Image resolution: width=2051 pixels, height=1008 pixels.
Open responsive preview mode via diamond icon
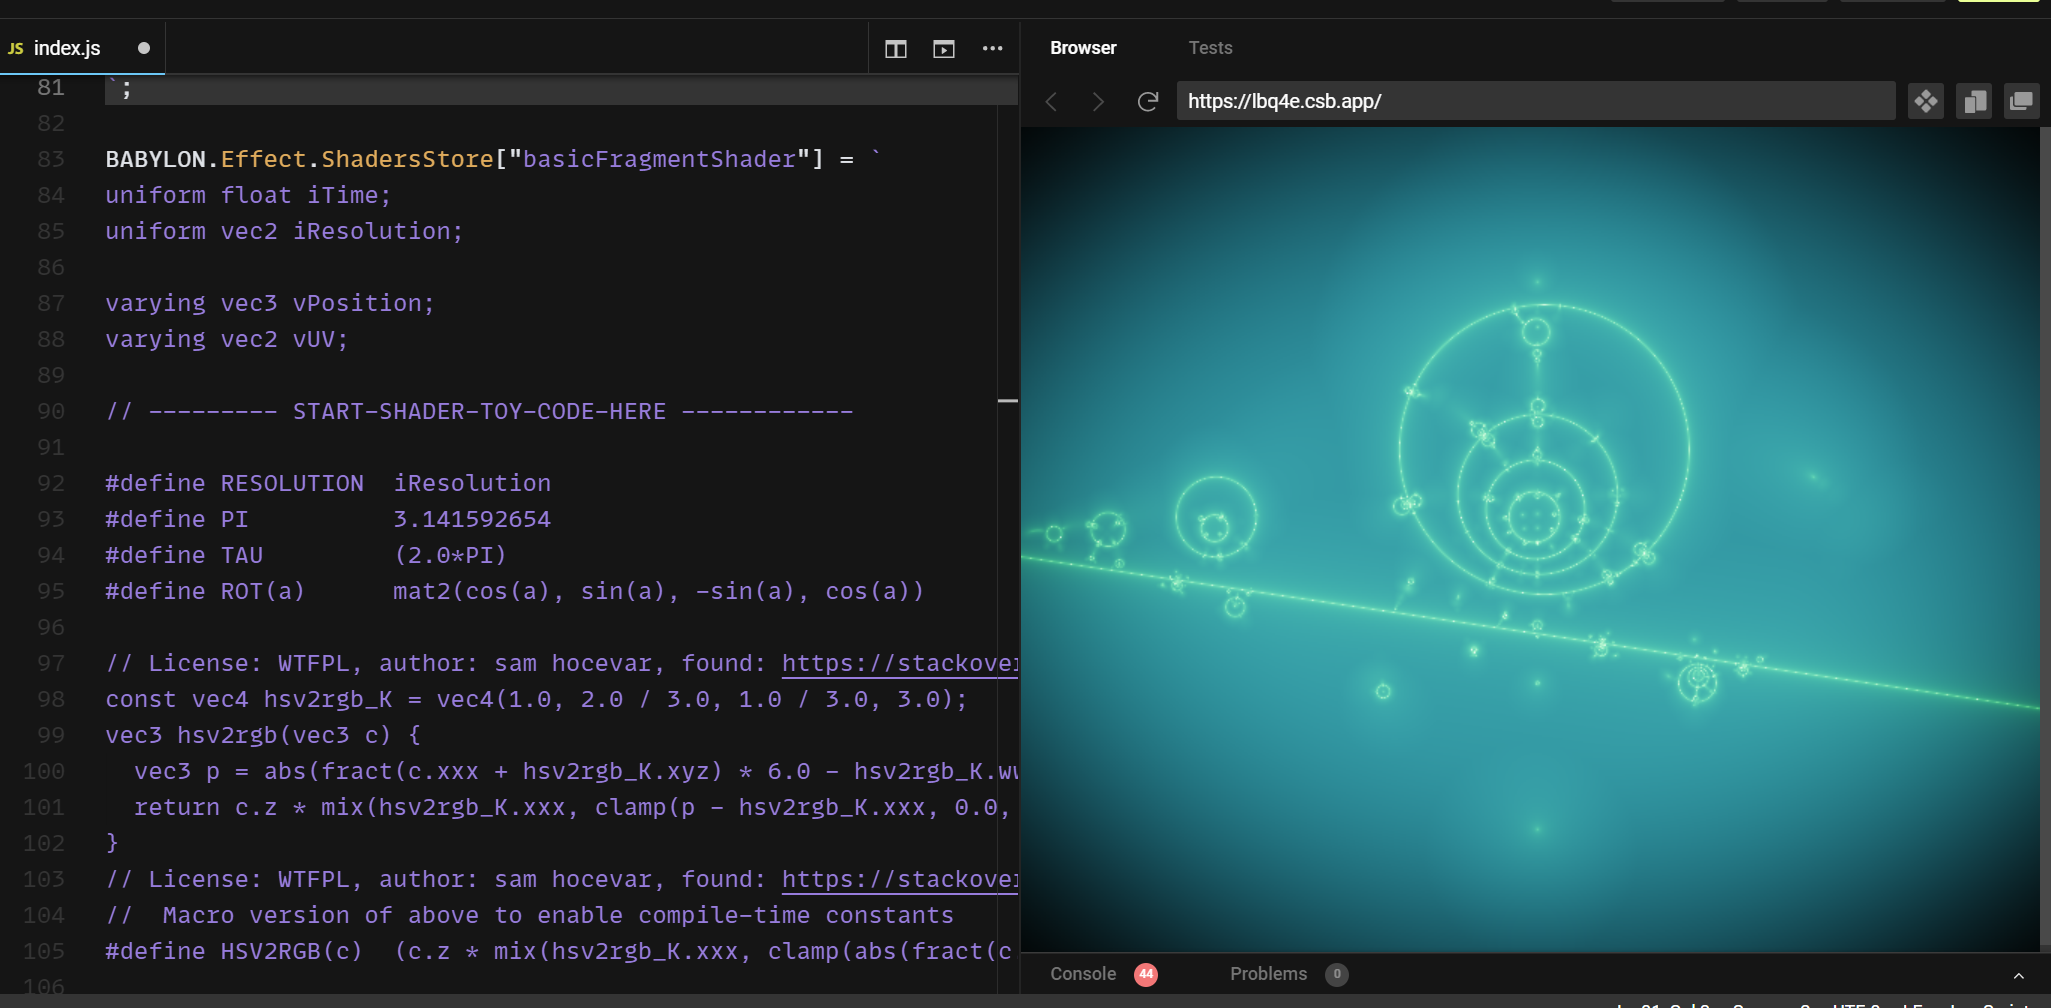pos(1925,100)
